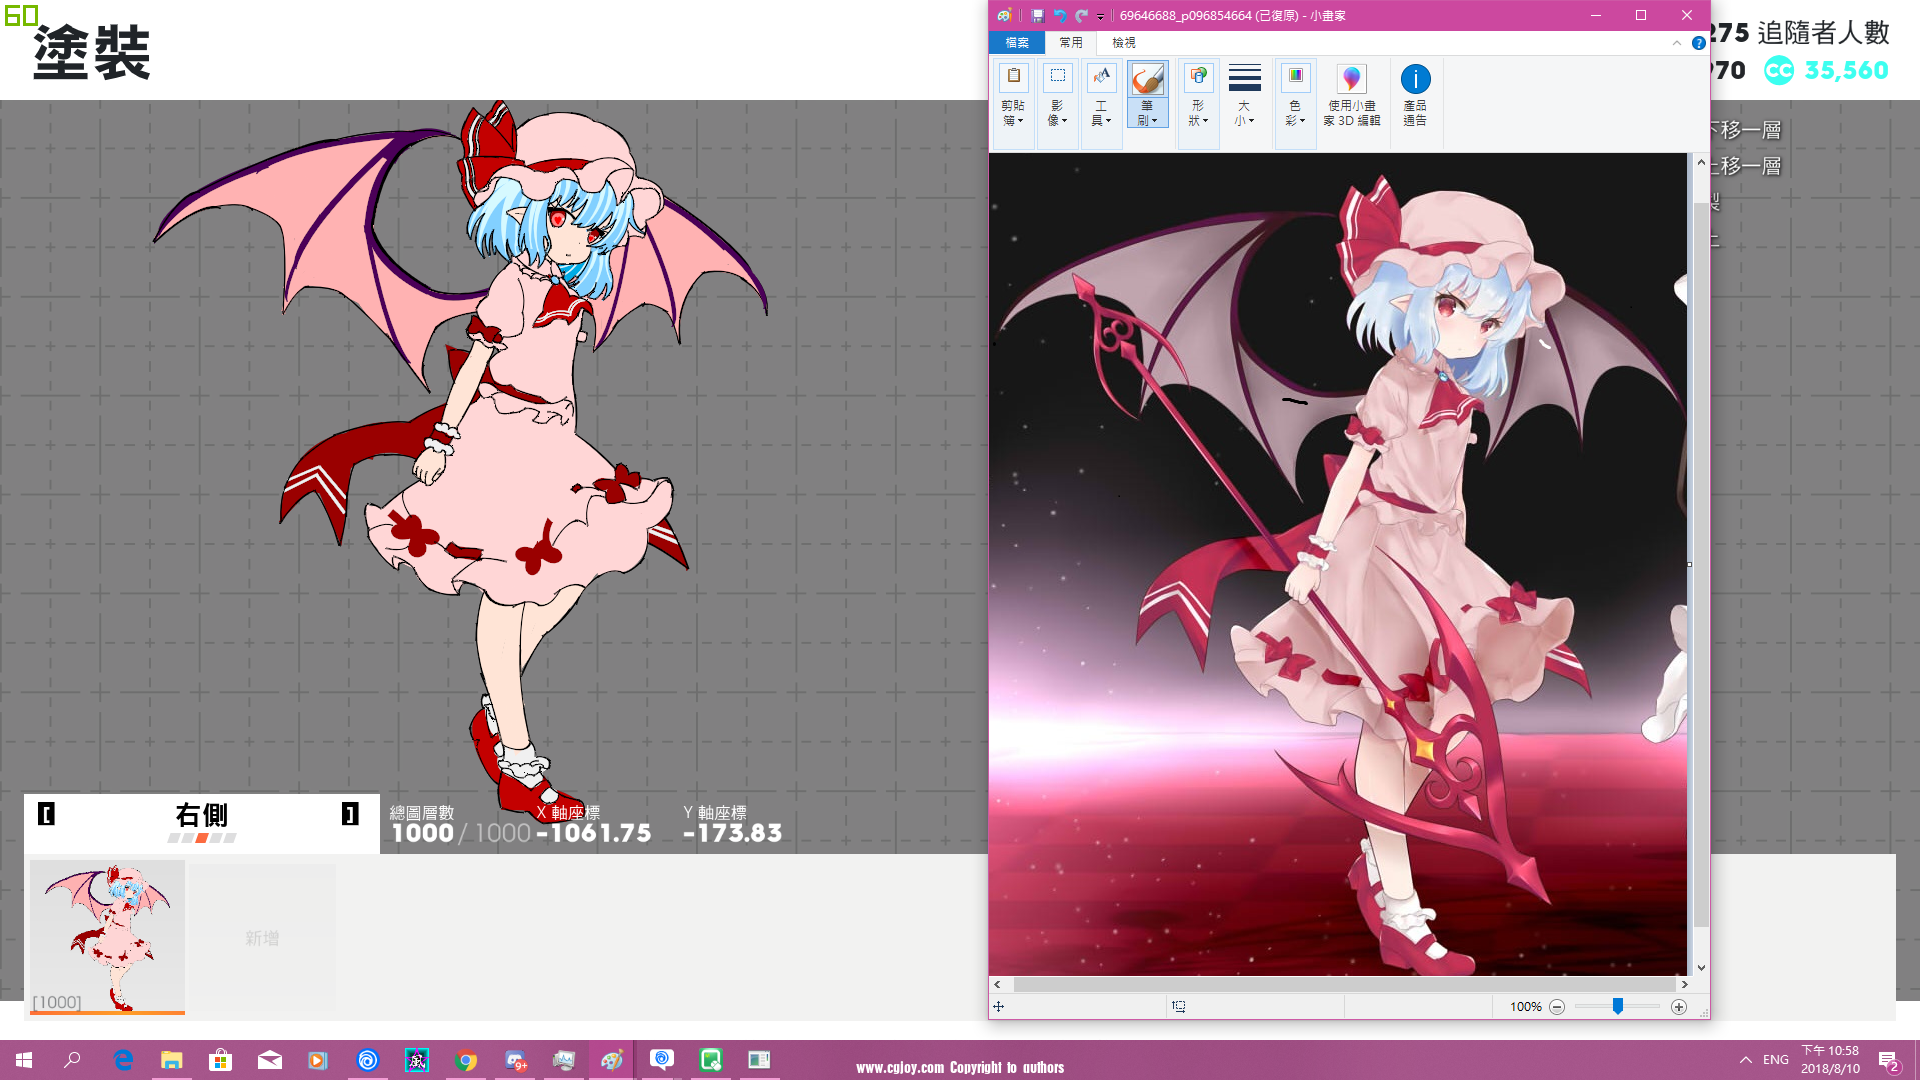1920x1080 pixels.
Task: Open File Explorer from the taskbar
Action: (x=172, y=1060)
